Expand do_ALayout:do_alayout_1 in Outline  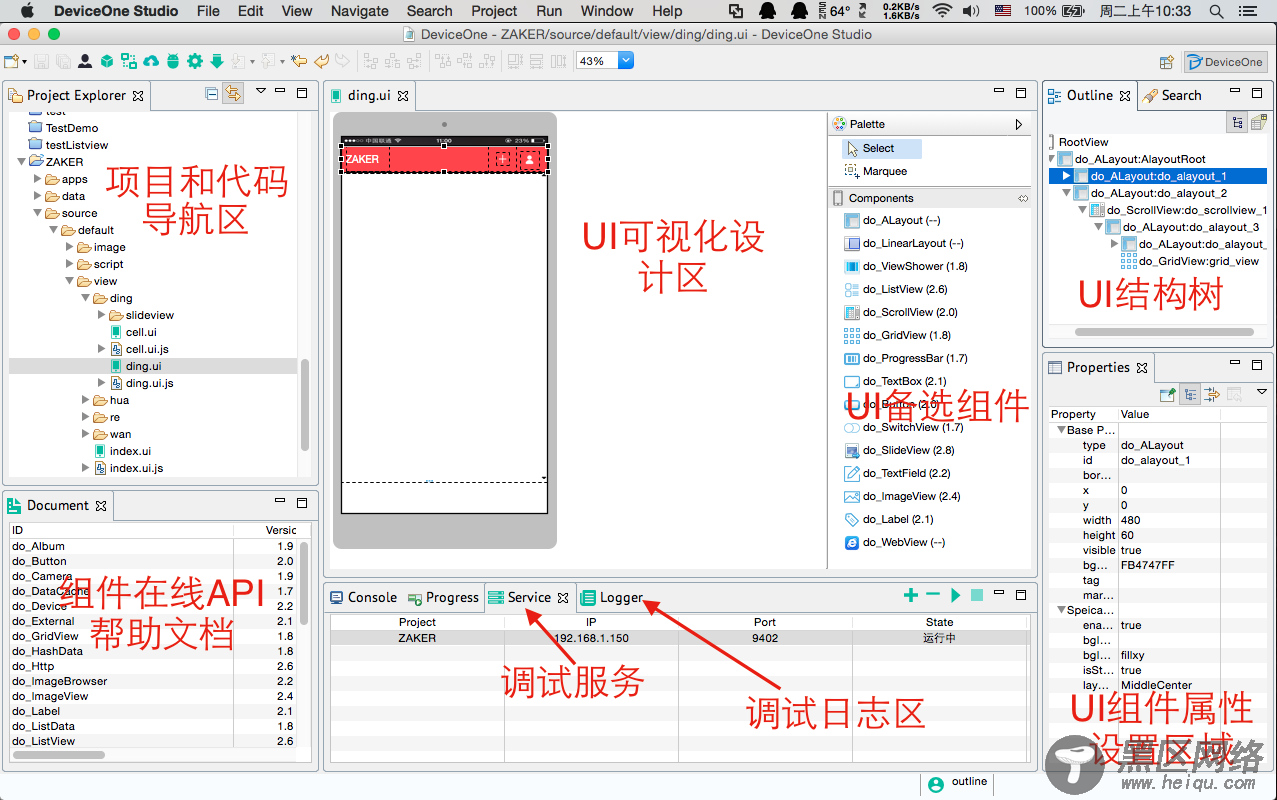pyautogui.click(x=1066, y=176)
